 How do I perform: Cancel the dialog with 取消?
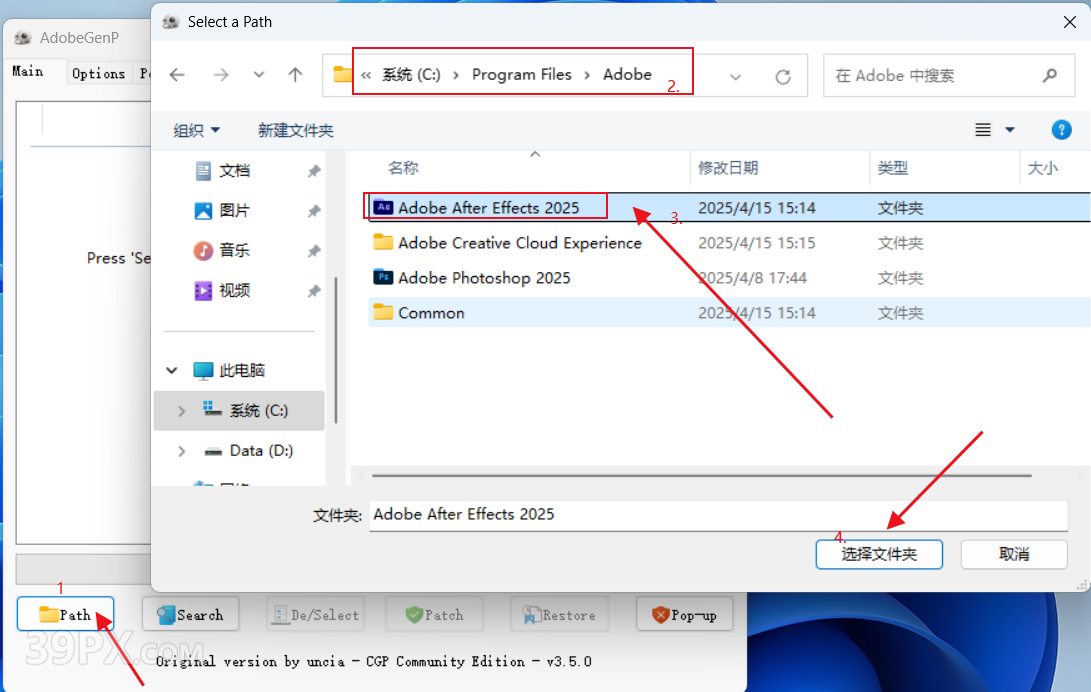[1014, 554]
